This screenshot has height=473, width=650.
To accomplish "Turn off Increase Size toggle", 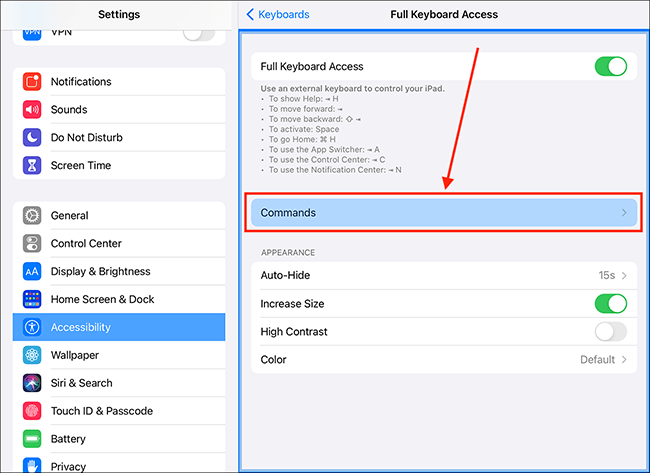I will tap(611, 304).
